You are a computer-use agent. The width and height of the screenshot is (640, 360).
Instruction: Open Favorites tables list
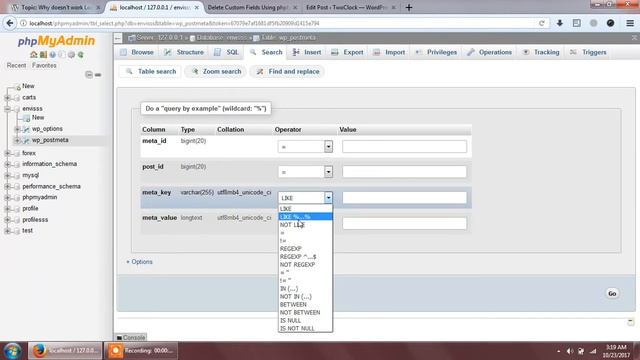coord(44,65)
